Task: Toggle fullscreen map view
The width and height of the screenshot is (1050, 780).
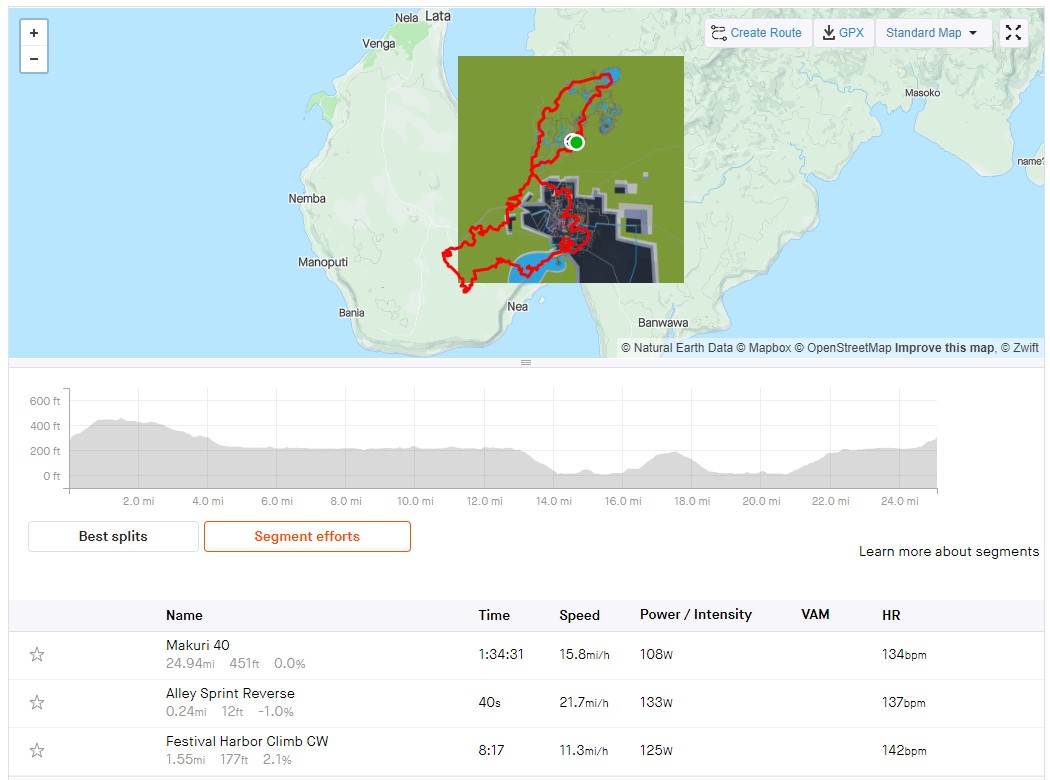Action: point(1013,33)
